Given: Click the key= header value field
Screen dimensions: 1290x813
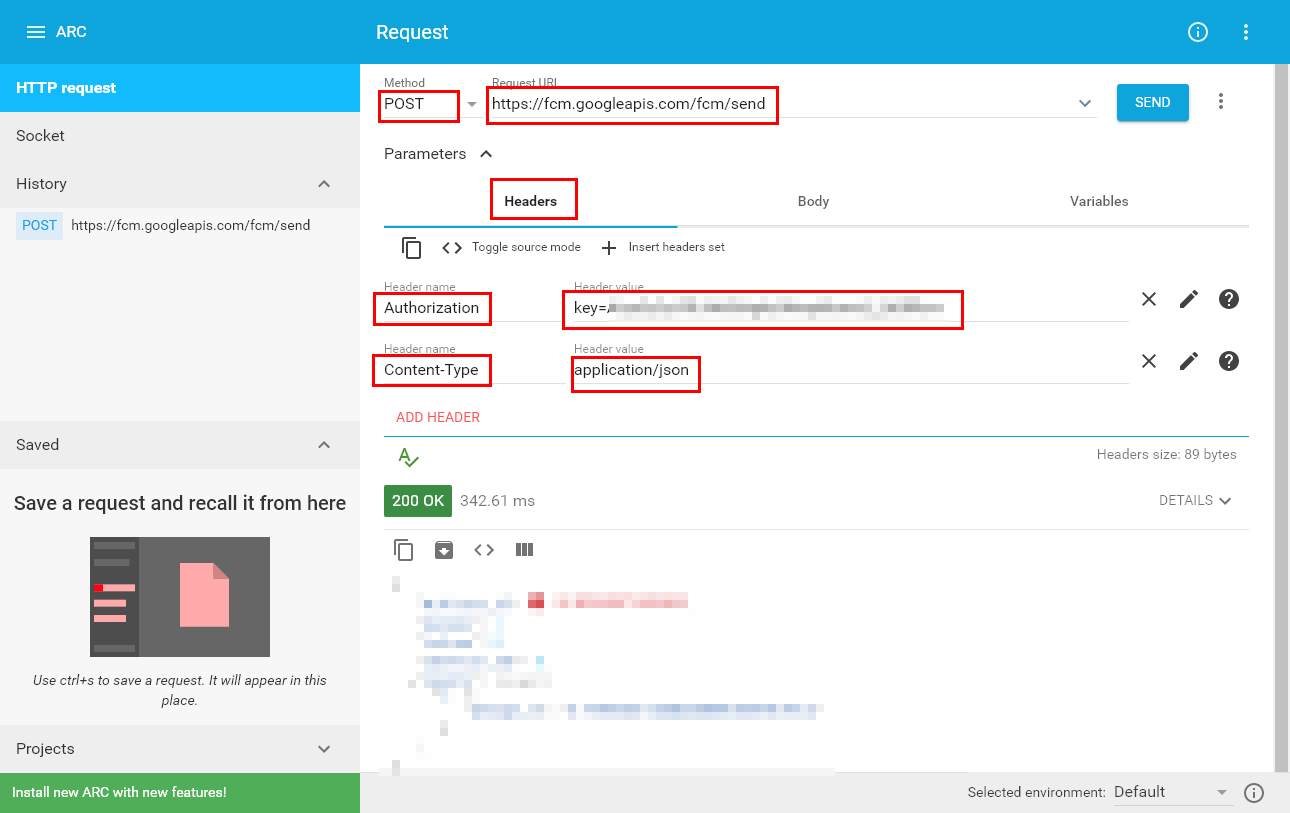Looking at the screenshot, I should coord(851,308).
